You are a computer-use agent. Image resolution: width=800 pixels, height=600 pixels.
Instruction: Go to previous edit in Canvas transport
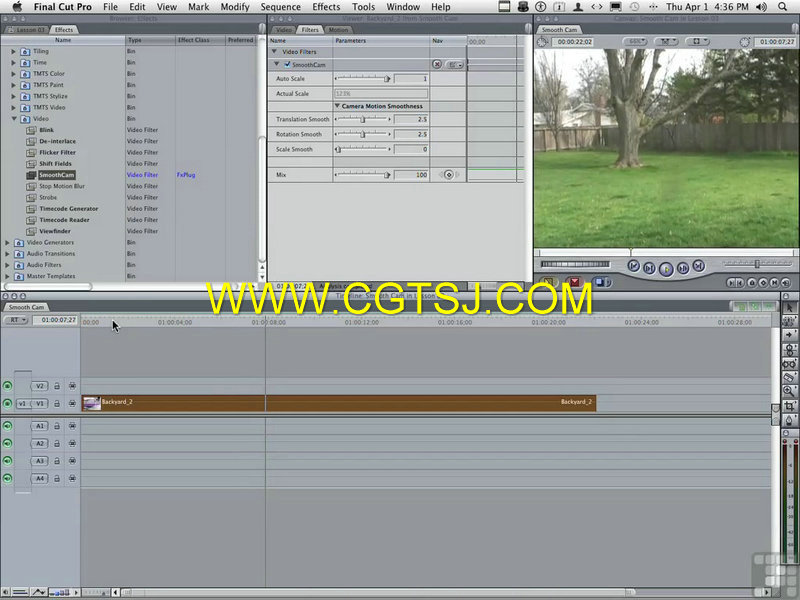pos(633,266)
